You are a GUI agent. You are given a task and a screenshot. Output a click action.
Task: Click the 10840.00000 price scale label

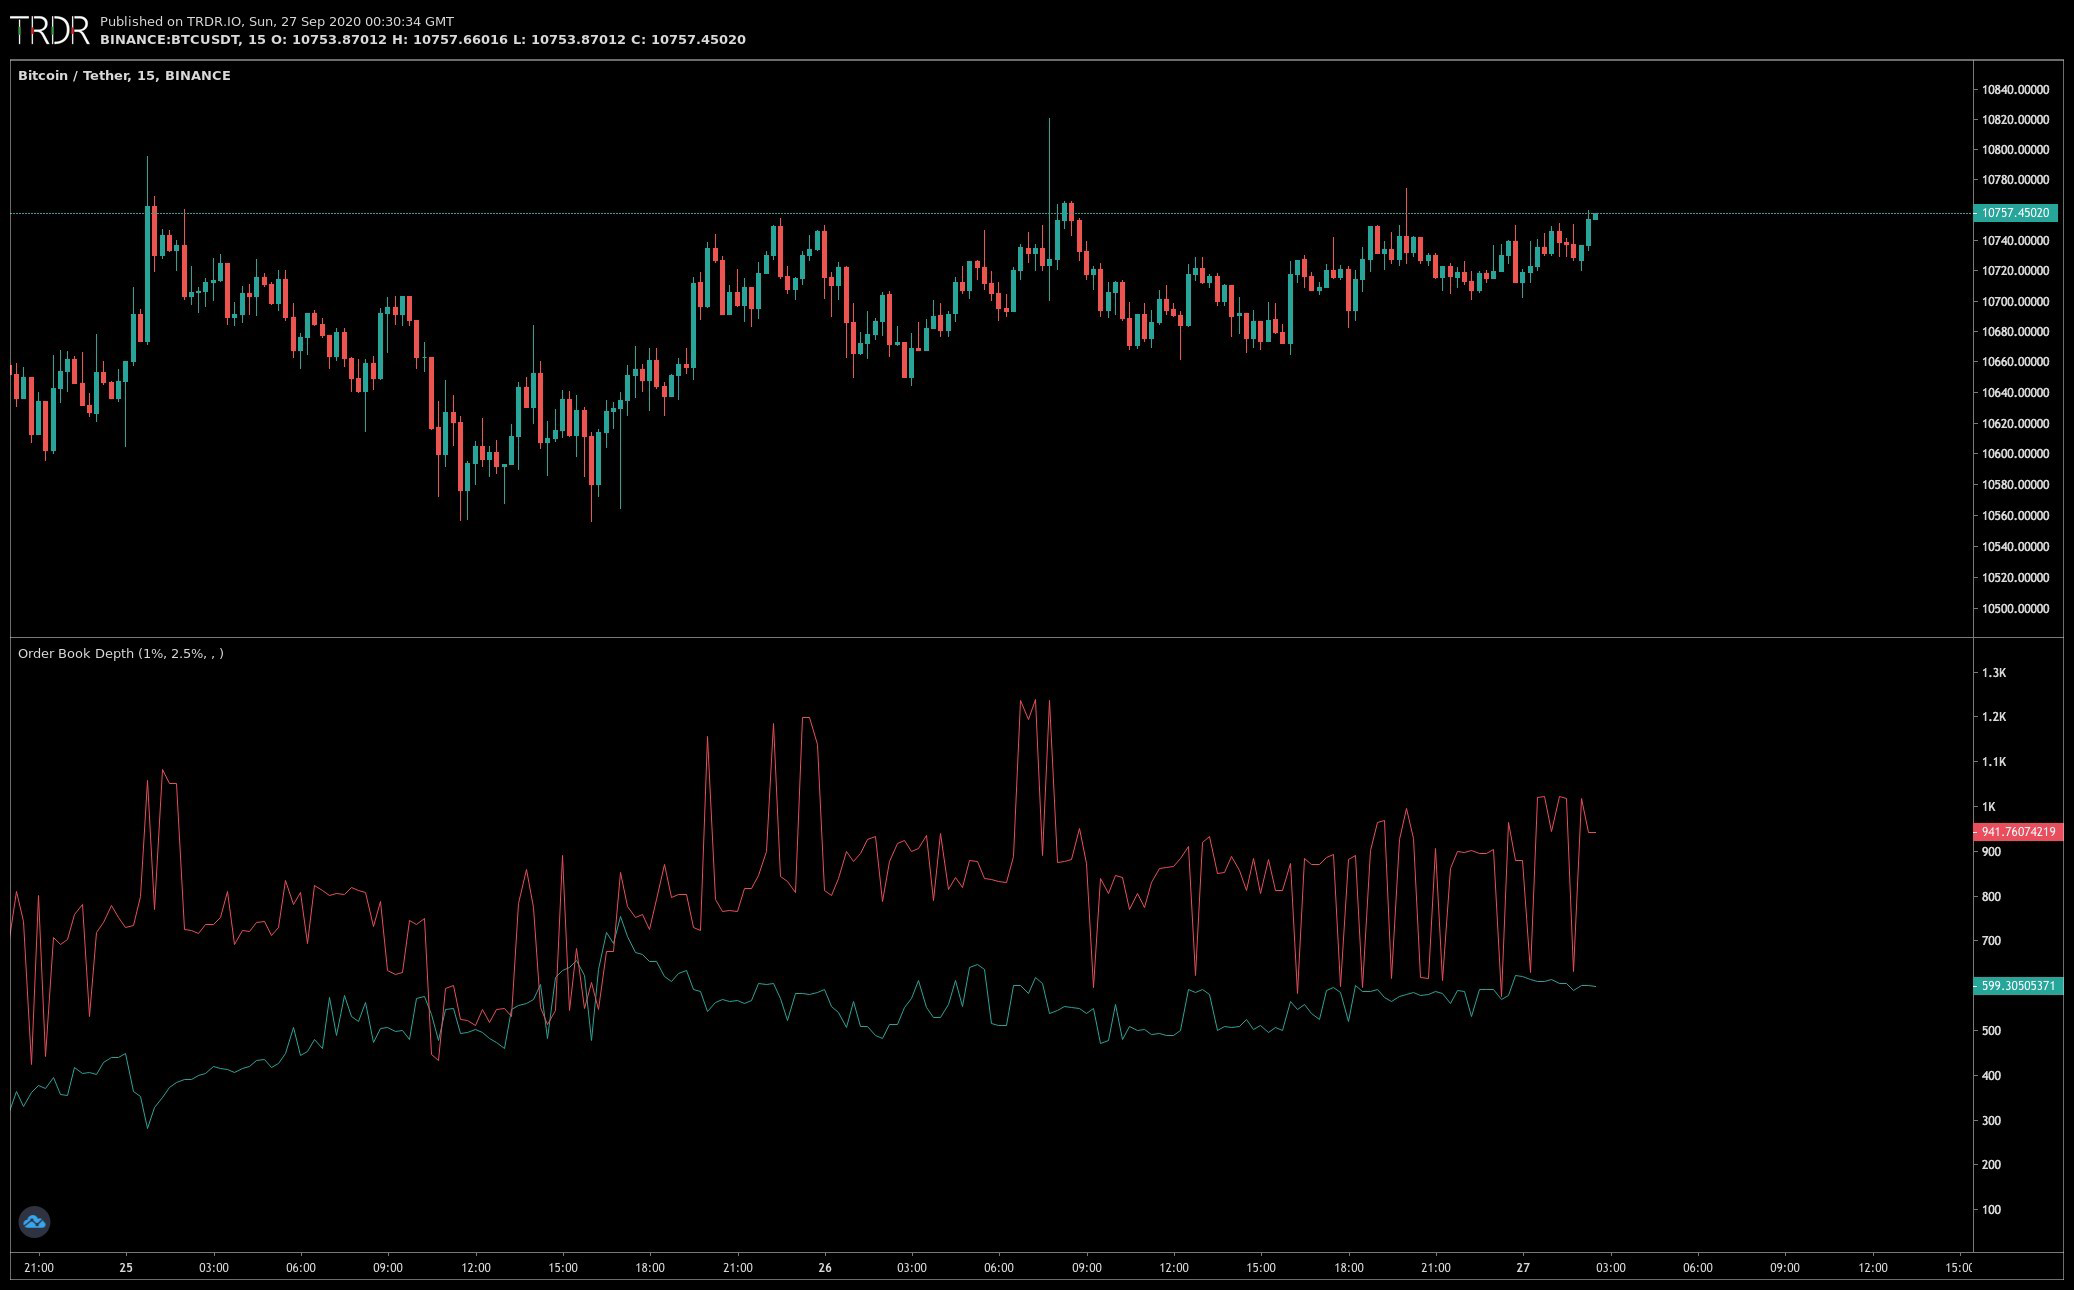tap(2015, 90)
